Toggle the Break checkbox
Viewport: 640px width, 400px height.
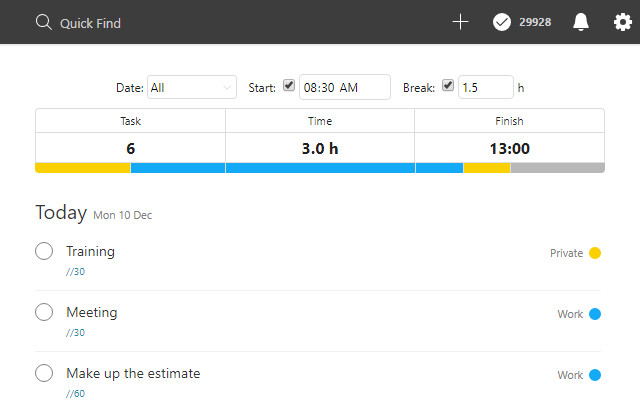[448, 85]
